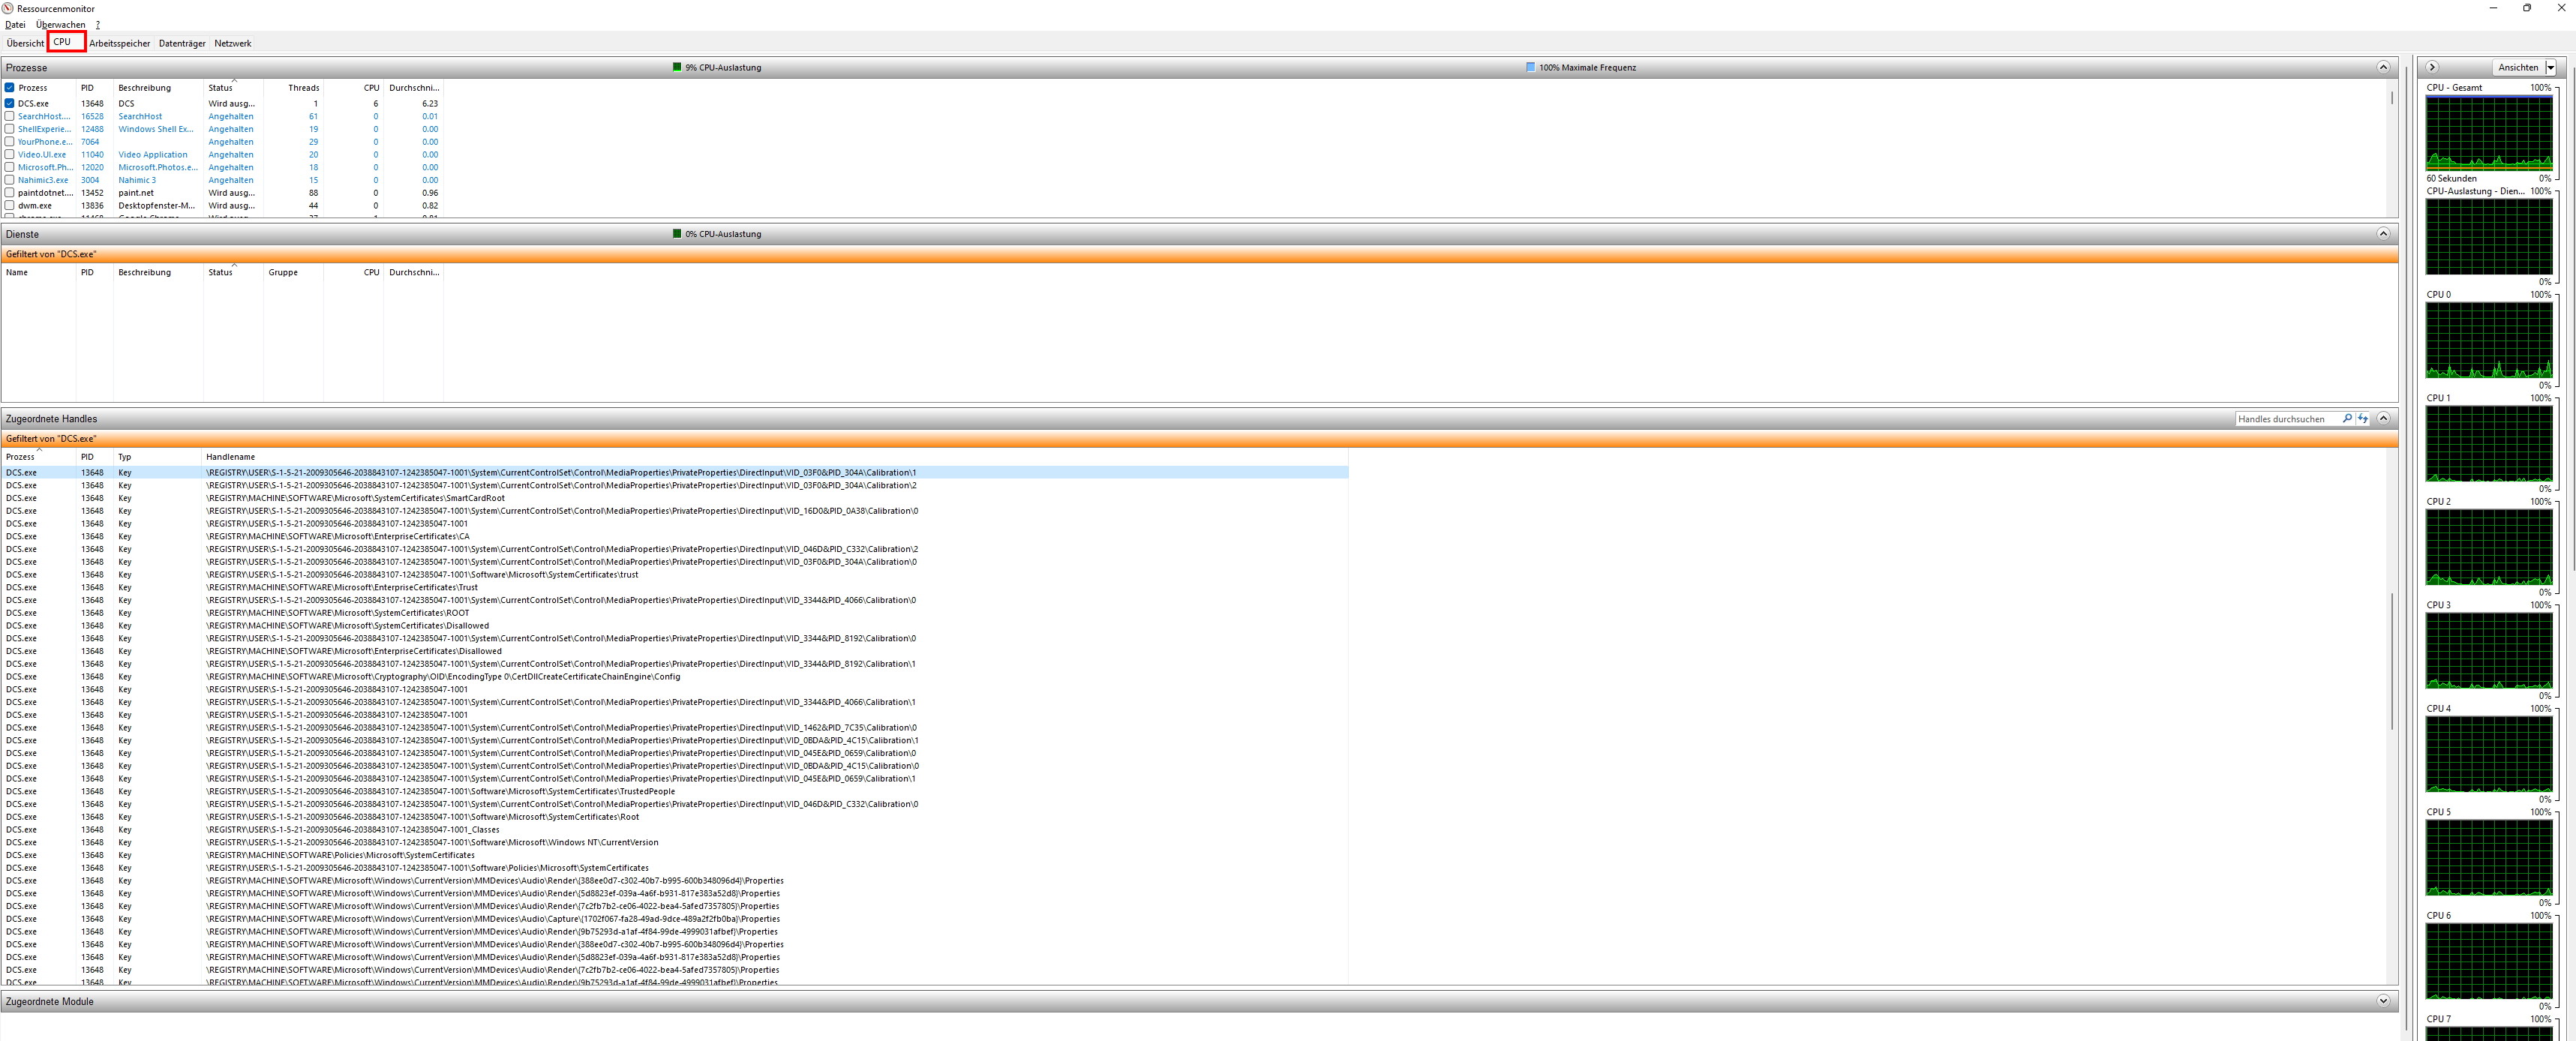Sort handles by Typ column header
Screen dimensions: 2576x1041
(x=158, y=457)
